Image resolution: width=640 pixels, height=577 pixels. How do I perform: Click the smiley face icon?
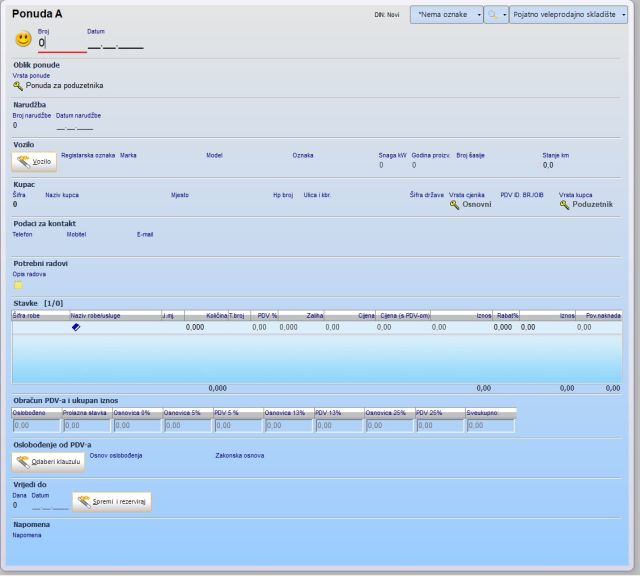coord(23,40)
